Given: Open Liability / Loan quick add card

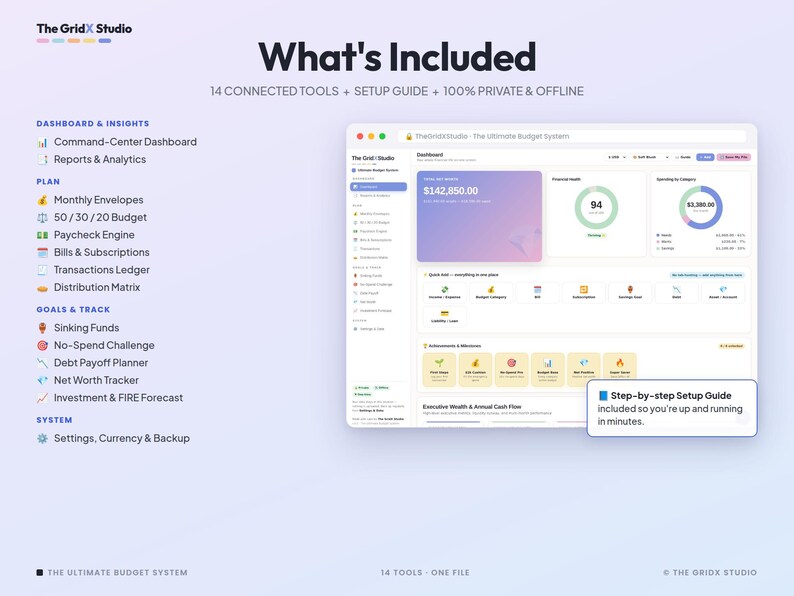Looking at the screenshot, I should tap(445, 316).
